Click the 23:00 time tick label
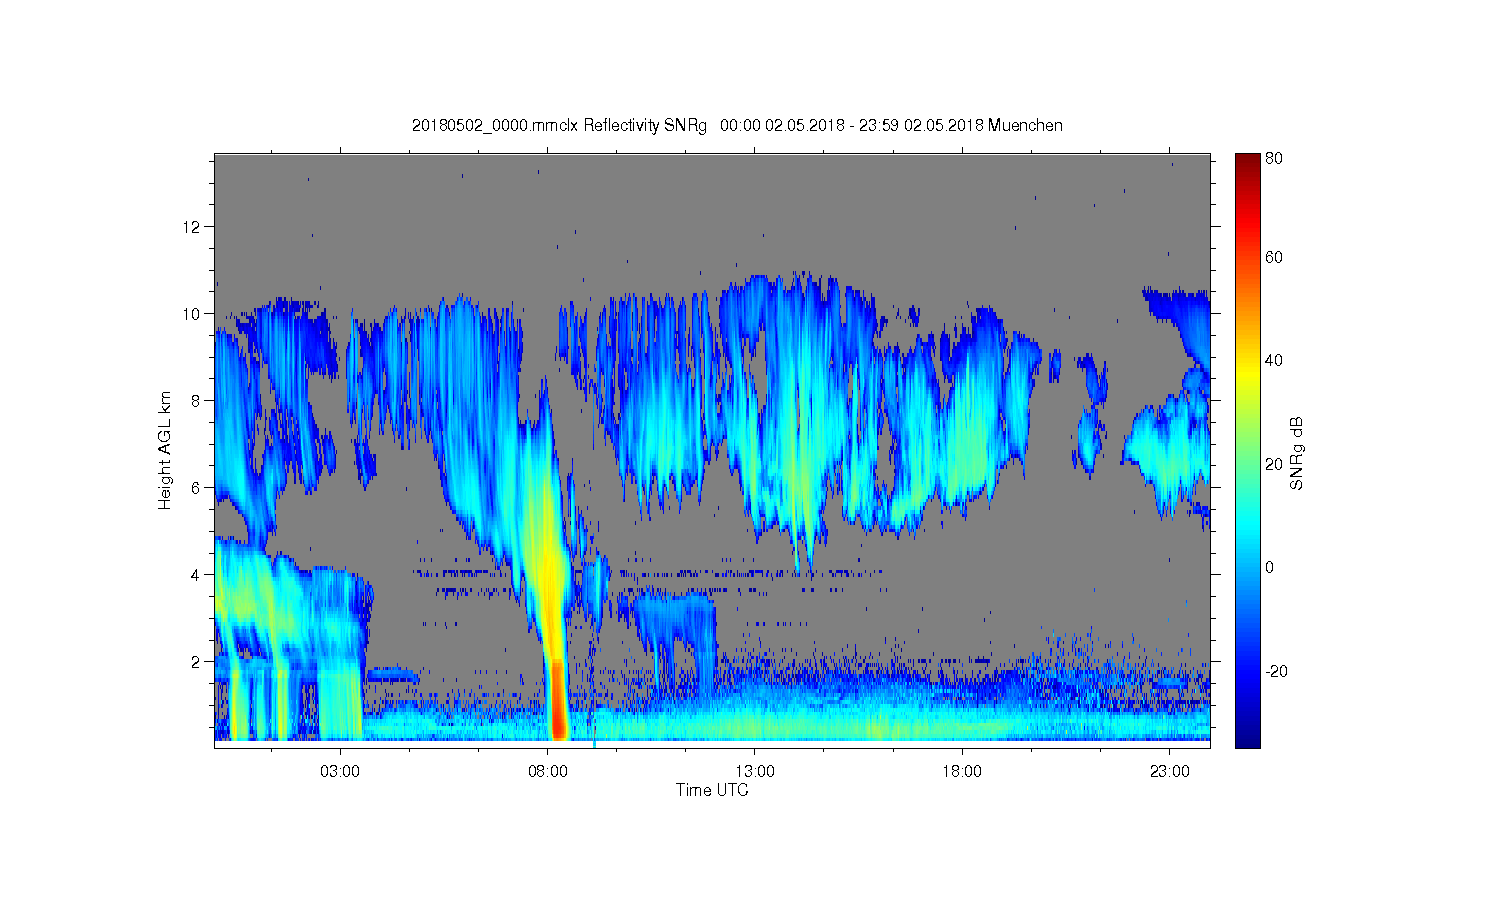This screenshot has width=1500, height=900. point(1170,772)
